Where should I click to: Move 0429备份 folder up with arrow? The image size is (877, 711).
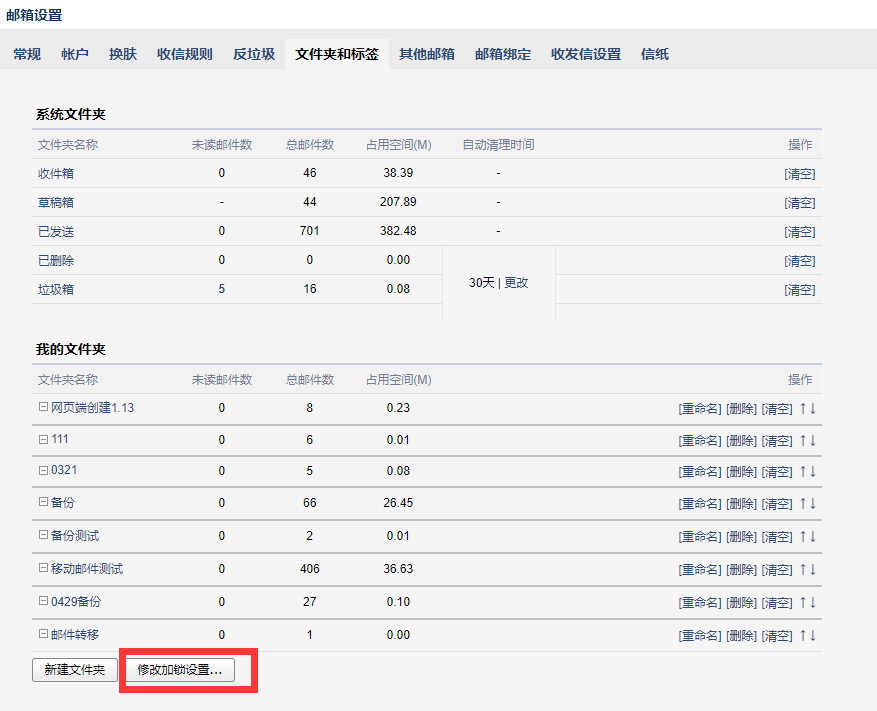point(802,602)
